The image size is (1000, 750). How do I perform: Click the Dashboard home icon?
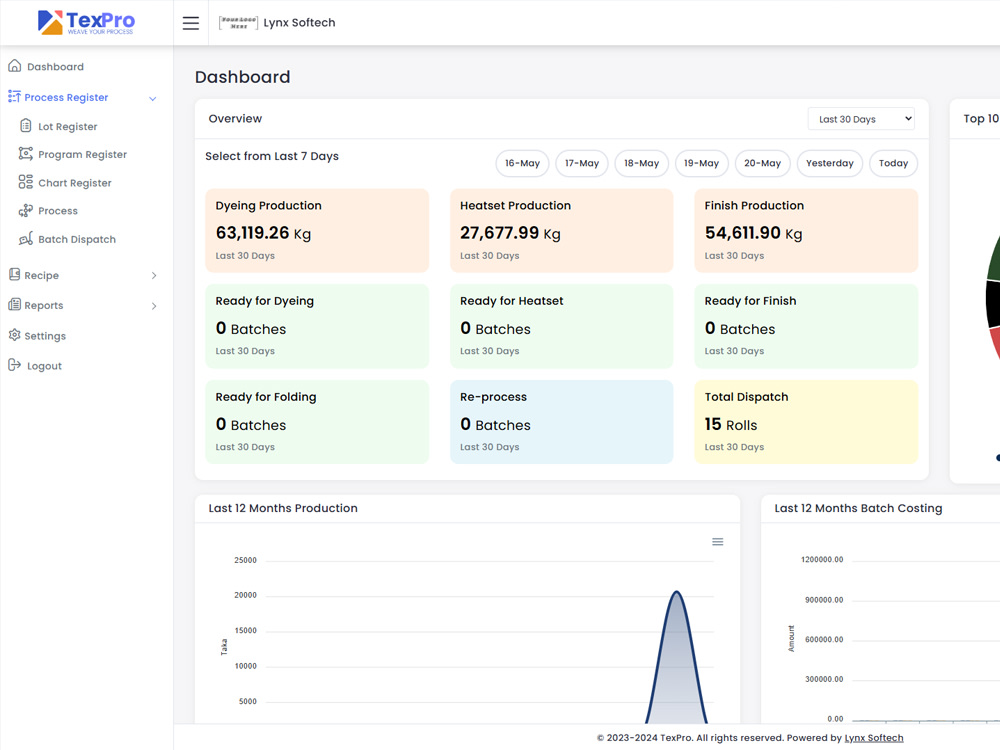pyautogui.click(x=15, y=66)
